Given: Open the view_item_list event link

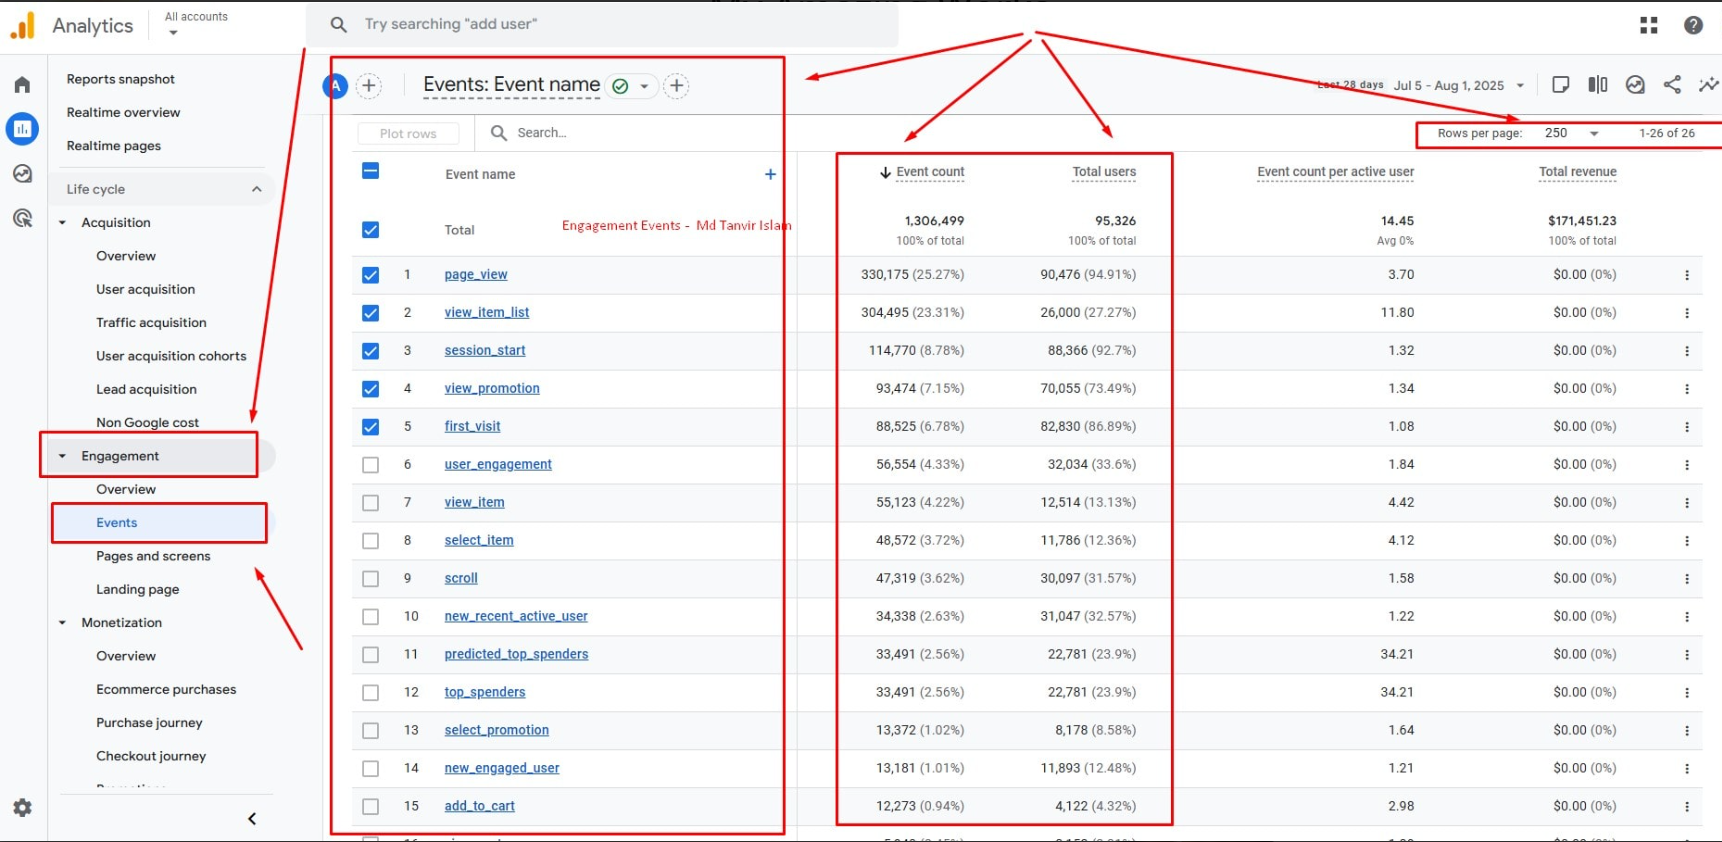Looking at the screenshot, I should coord(487,312).
